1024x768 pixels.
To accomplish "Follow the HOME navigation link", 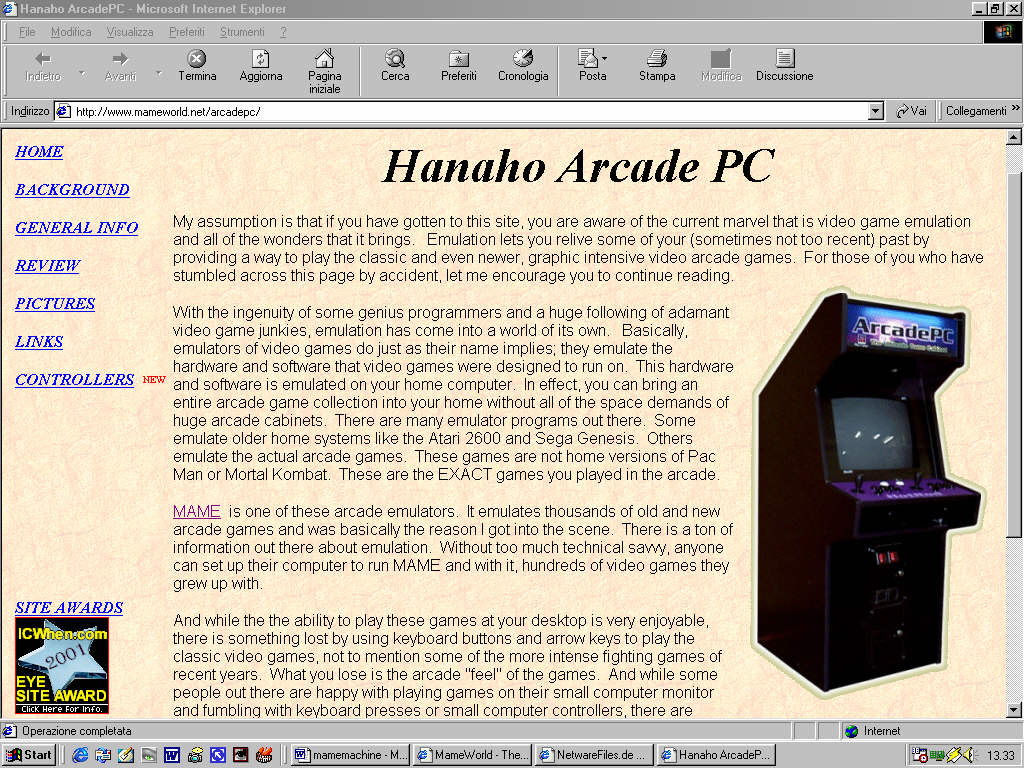I will click(x=39, y=152).
